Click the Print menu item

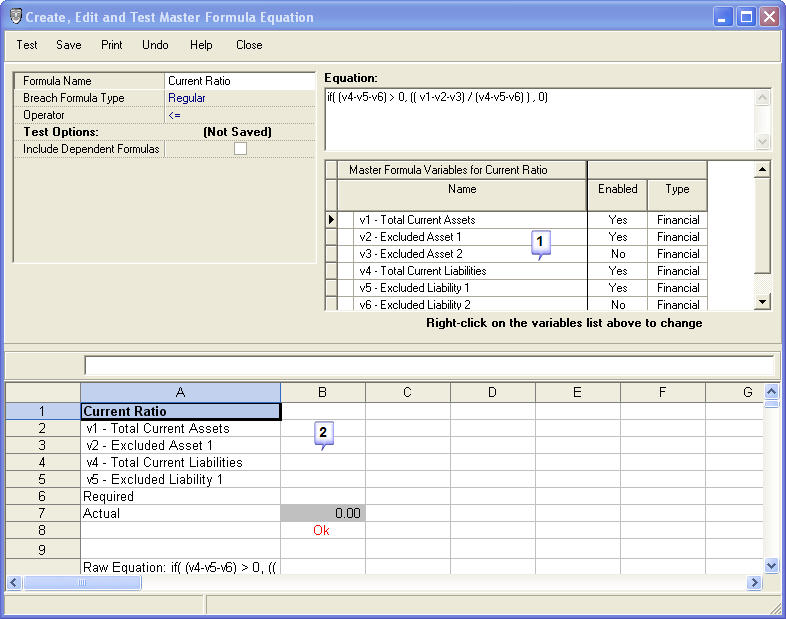[111, 45]
